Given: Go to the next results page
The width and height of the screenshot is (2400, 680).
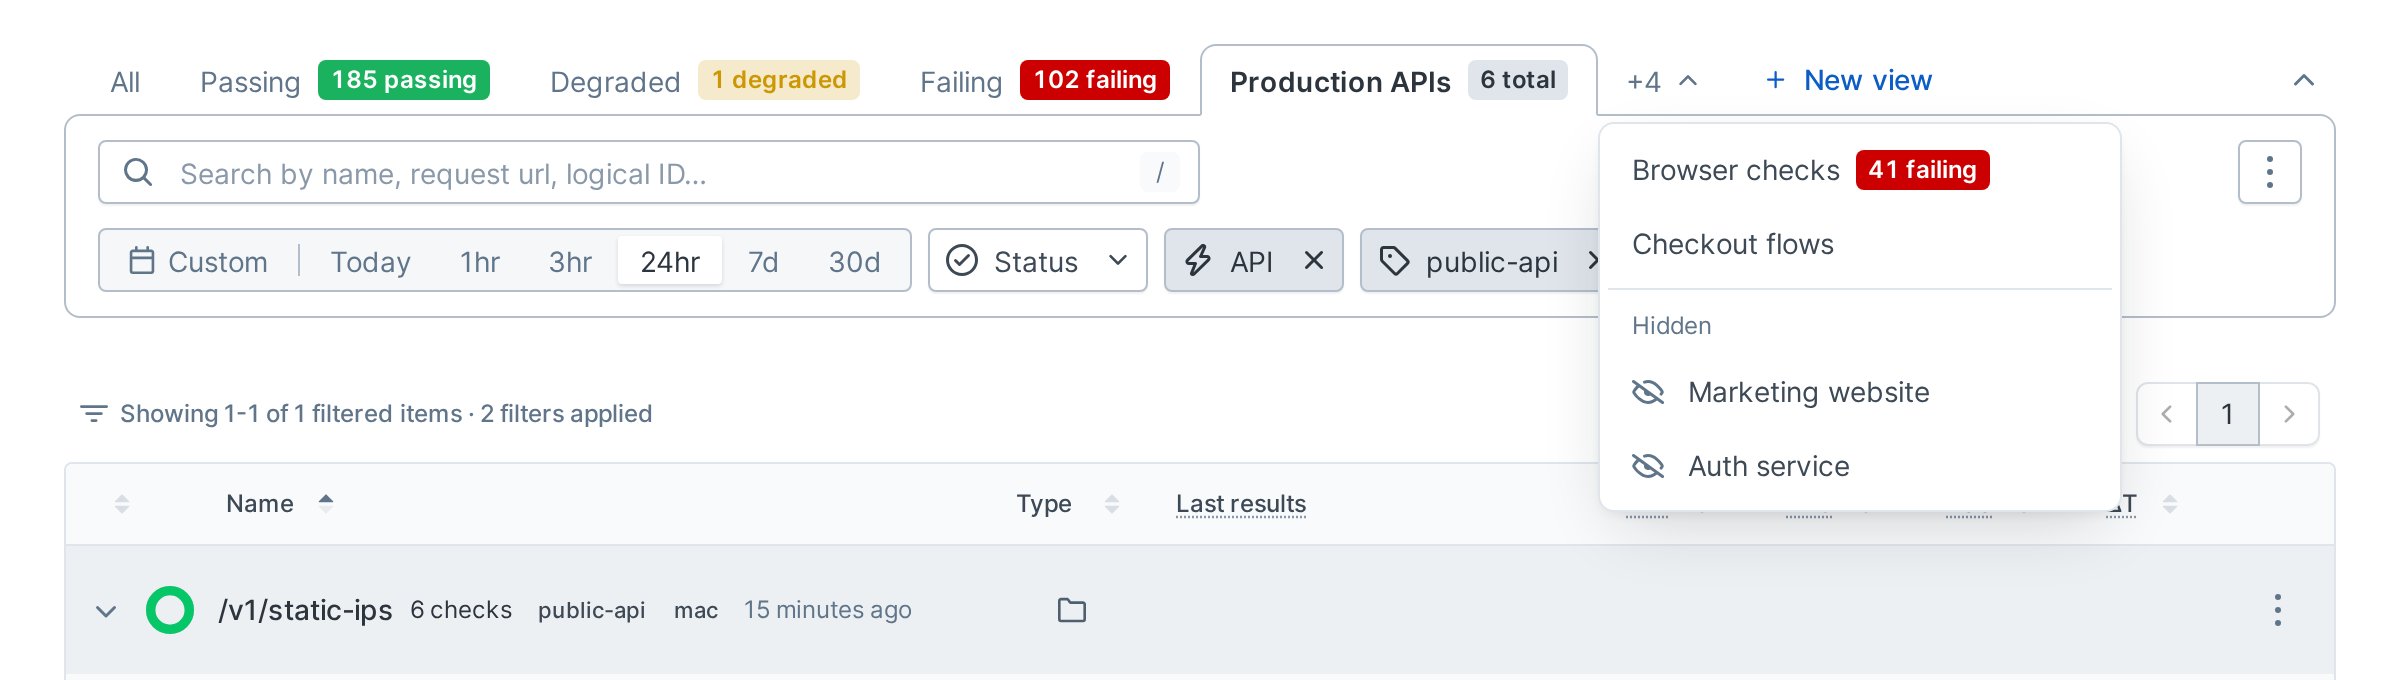Looking at the screenshot, I should [x=2289, y=414].
